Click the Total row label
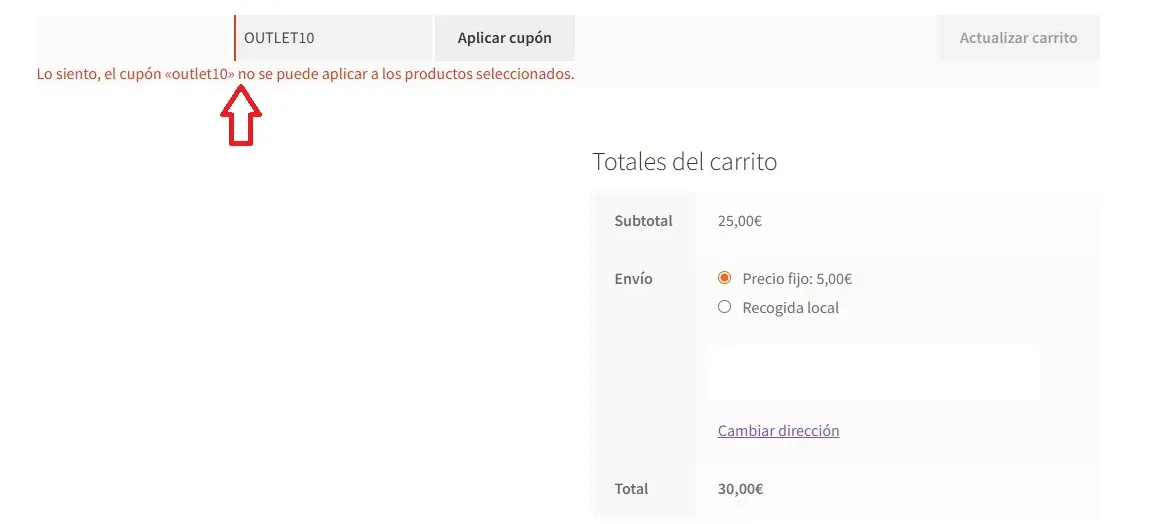The width and height of the screenshot is (1153, 524). 631,489
